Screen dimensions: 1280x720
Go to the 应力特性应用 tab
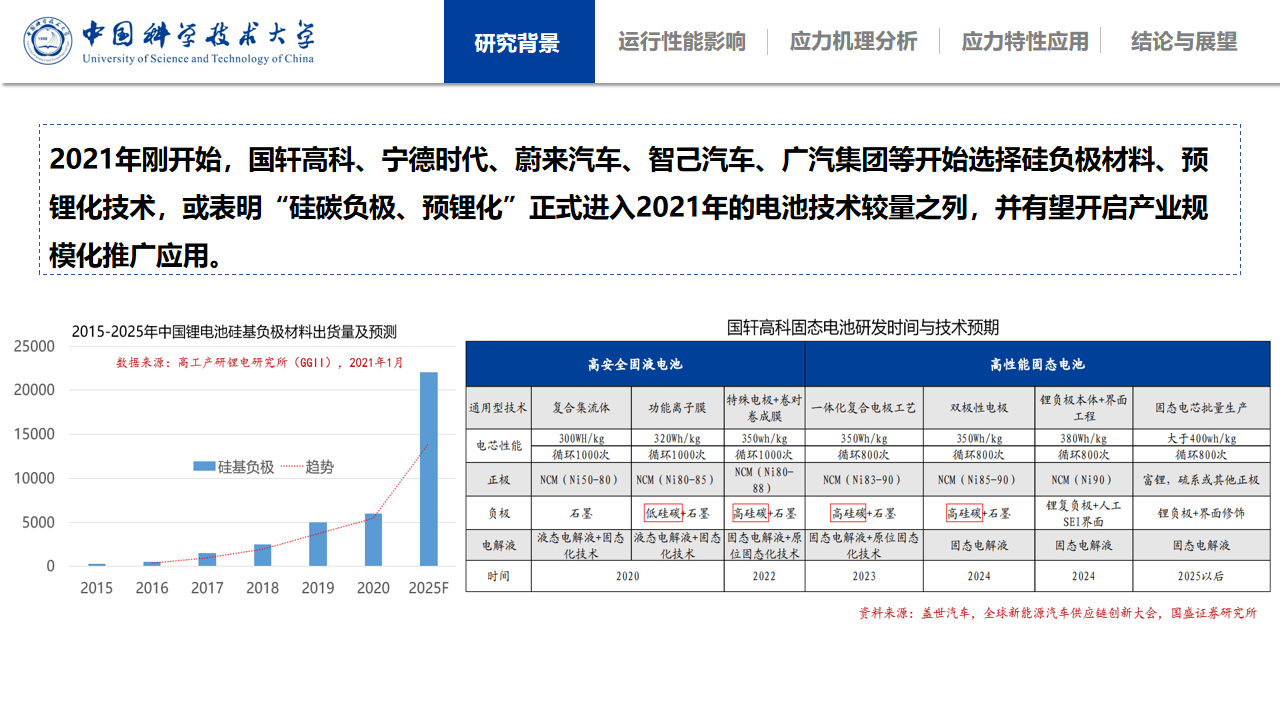click(1025, 42)
